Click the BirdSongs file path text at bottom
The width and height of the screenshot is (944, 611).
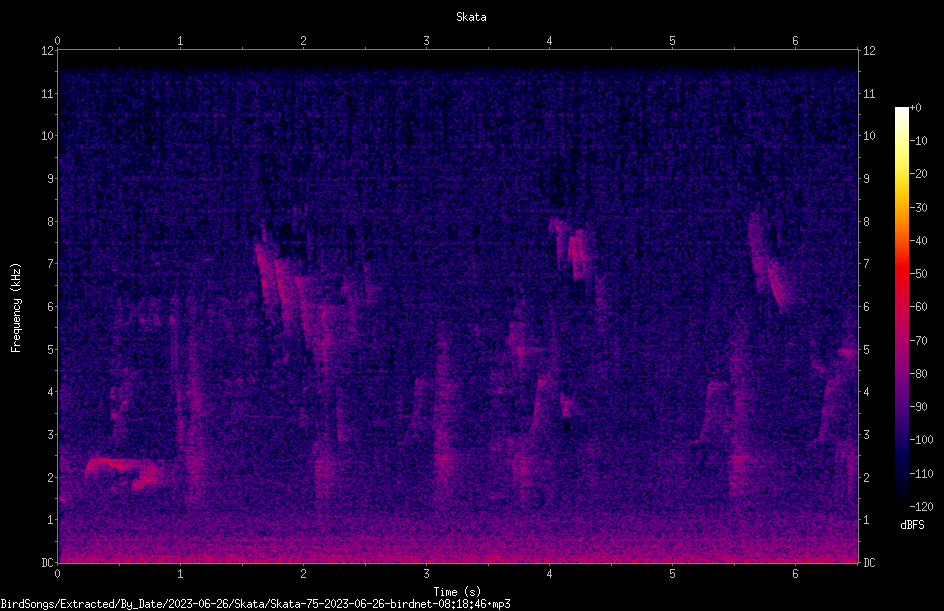tap(255, 604)
